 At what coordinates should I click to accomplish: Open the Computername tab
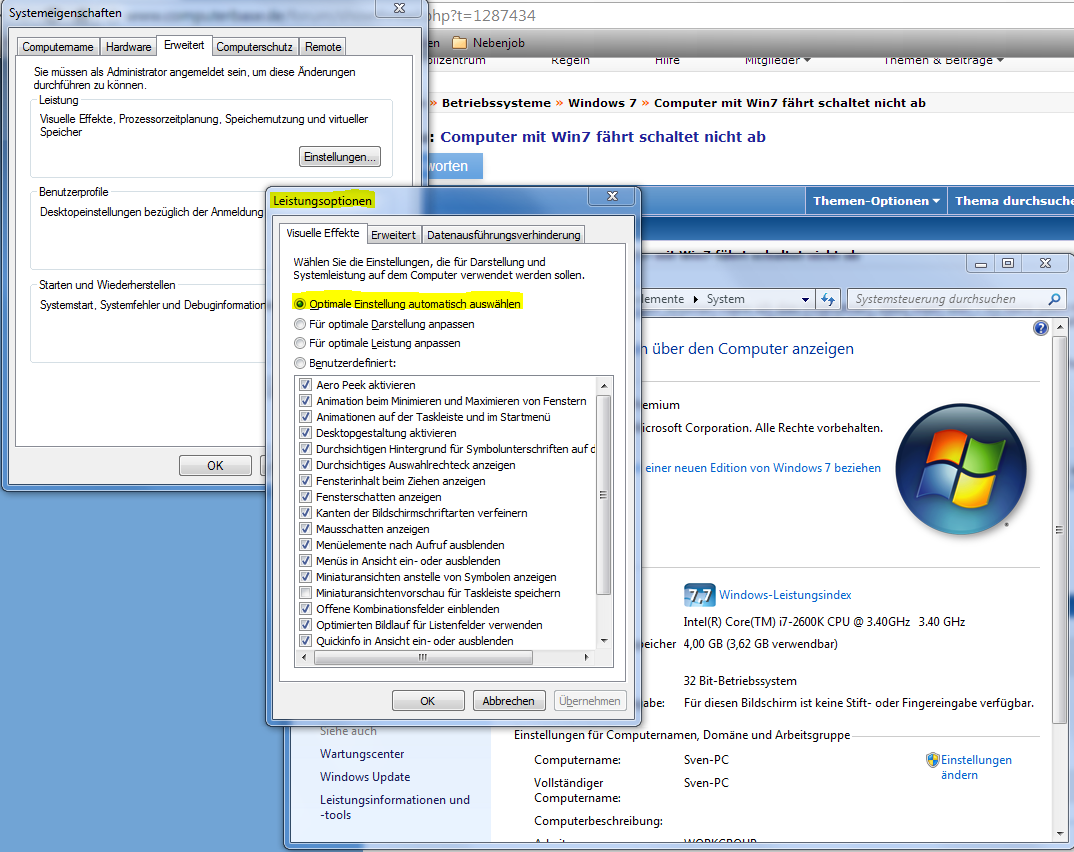(58, 47)
